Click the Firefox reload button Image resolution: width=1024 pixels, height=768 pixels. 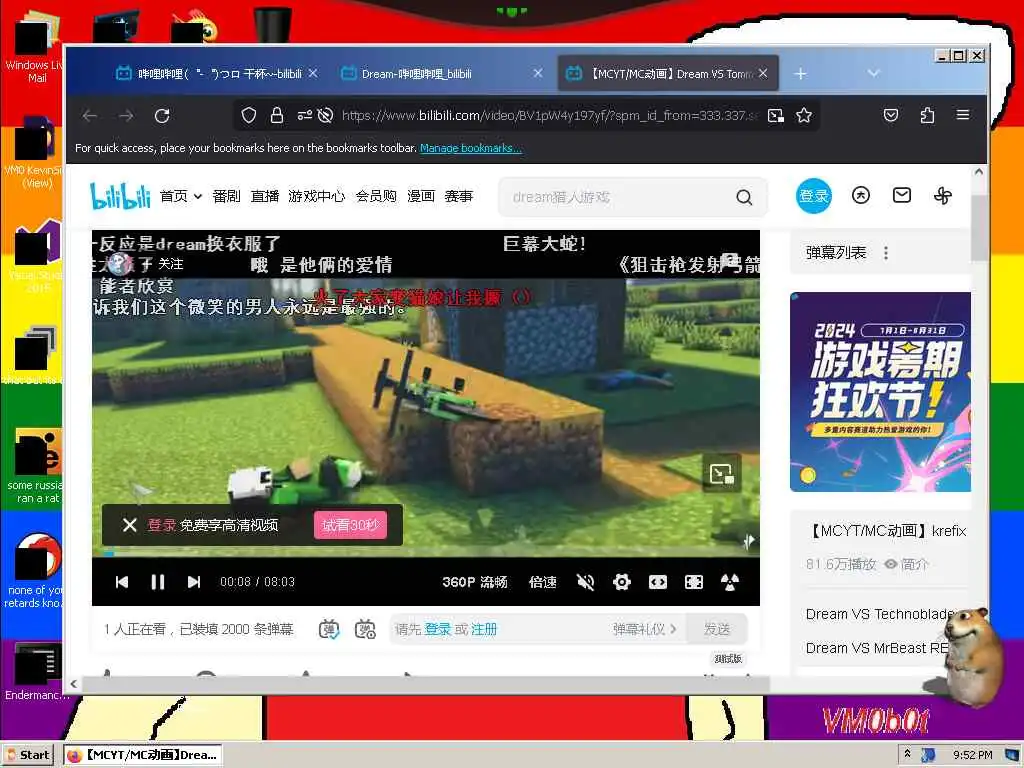[162, 116]
